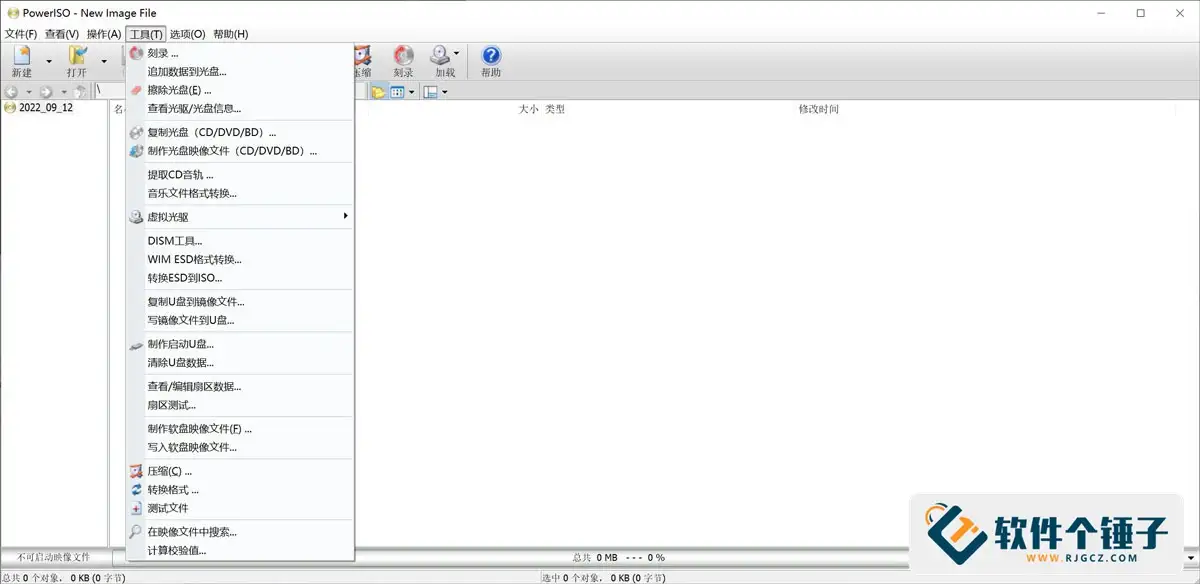Screen dimensions: 1200x584
Task: Click the Up one level icon
Action: click(80, 92)
